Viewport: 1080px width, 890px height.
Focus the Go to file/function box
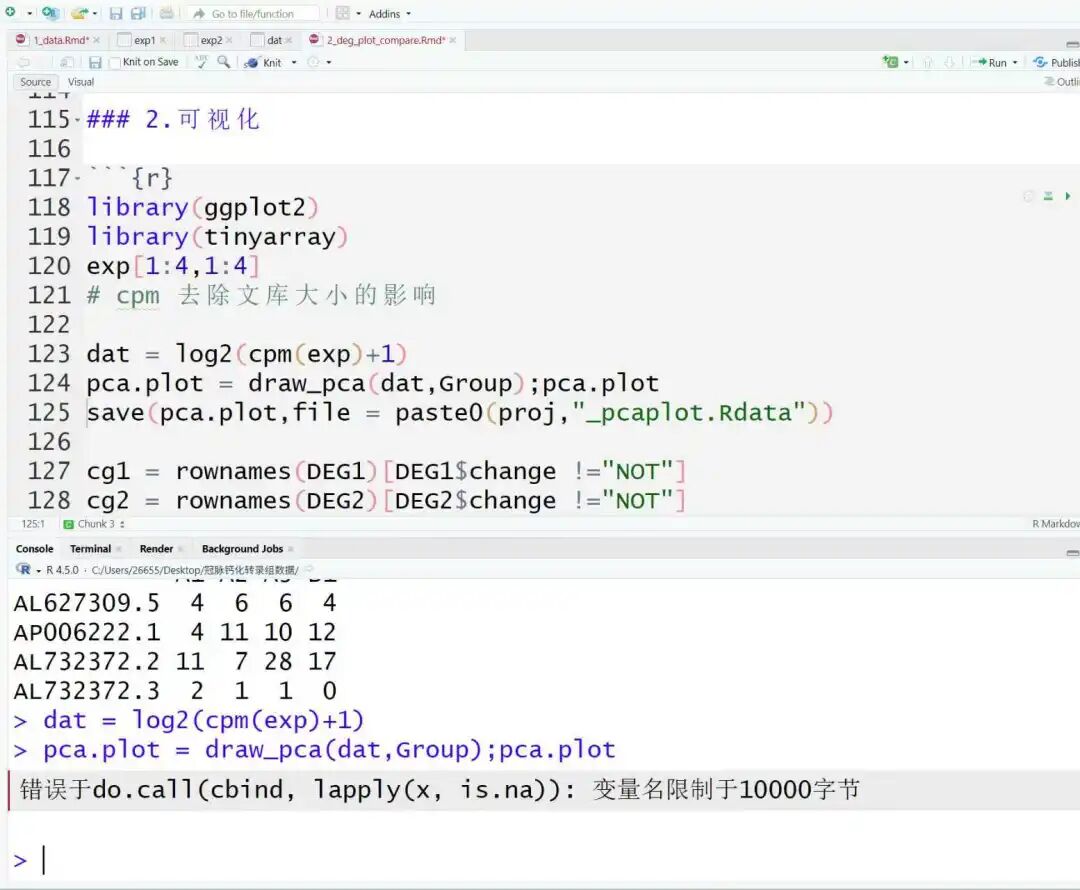click(x=253, y=14)
